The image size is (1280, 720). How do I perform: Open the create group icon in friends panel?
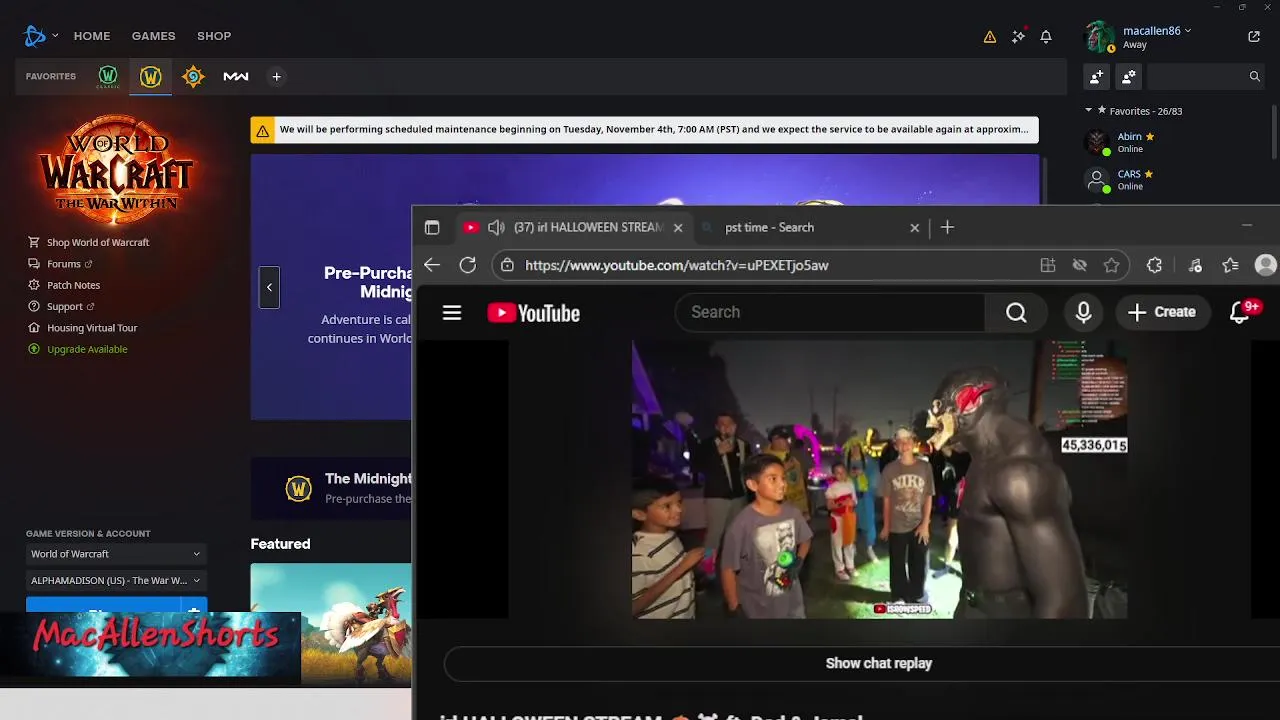coord(1129,76)
